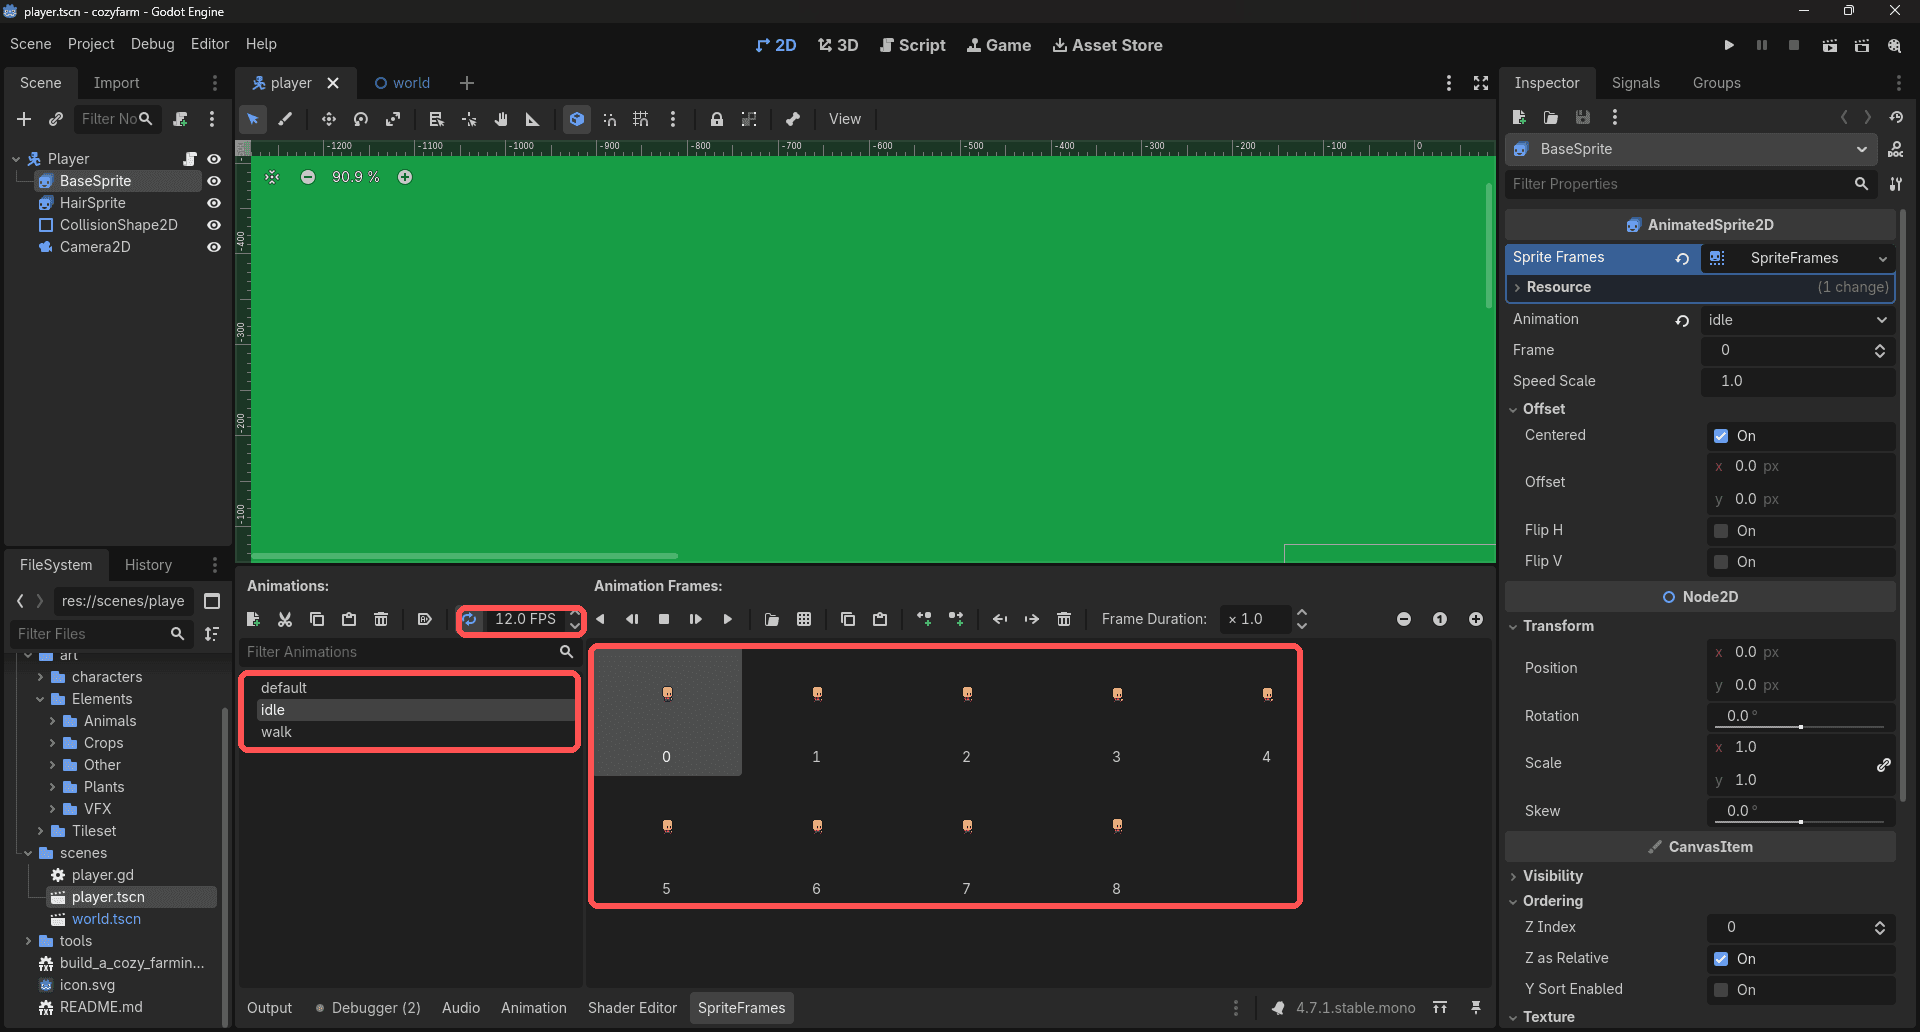The image size is (1920, 1032).
Task: Toggle visibility of HairSprite node
Action: click(x=214, y=203)
